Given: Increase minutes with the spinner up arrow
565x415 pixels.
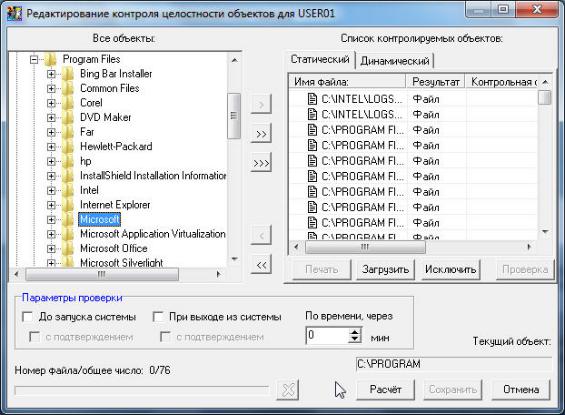Looking at the screenshot, I should tap(355, 332).
